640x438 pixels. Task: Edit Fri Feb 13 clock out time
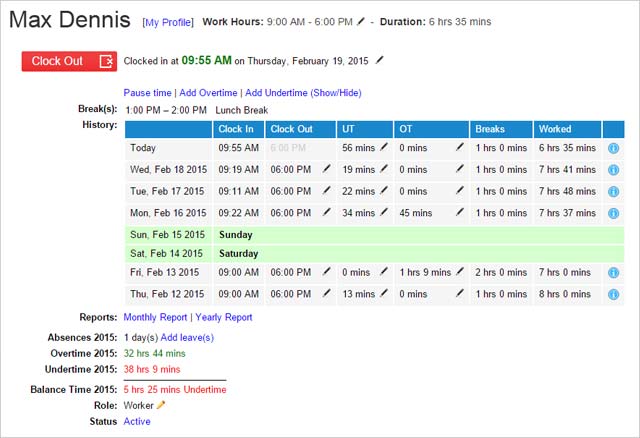pyautogui.click(x=327, y=271)
